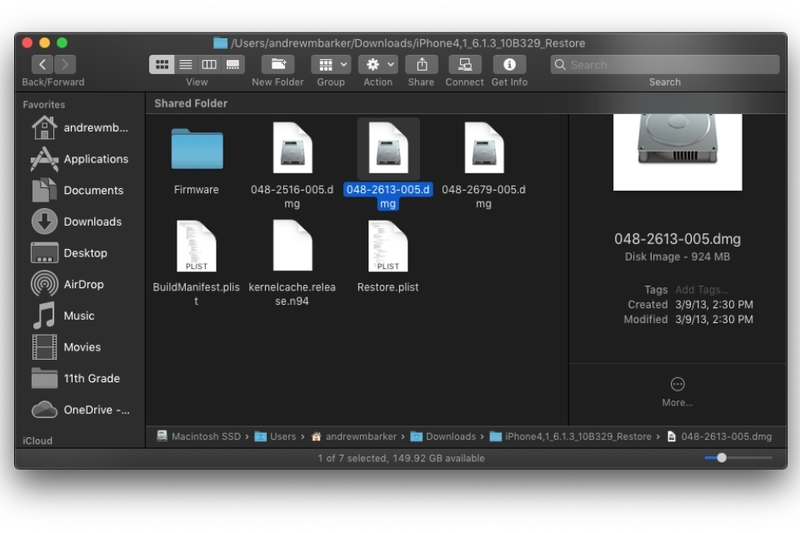Open AirDrop in the sidebar
Image resolution: width=800 pixels, height=533 pixels.
tap(80, 285)
